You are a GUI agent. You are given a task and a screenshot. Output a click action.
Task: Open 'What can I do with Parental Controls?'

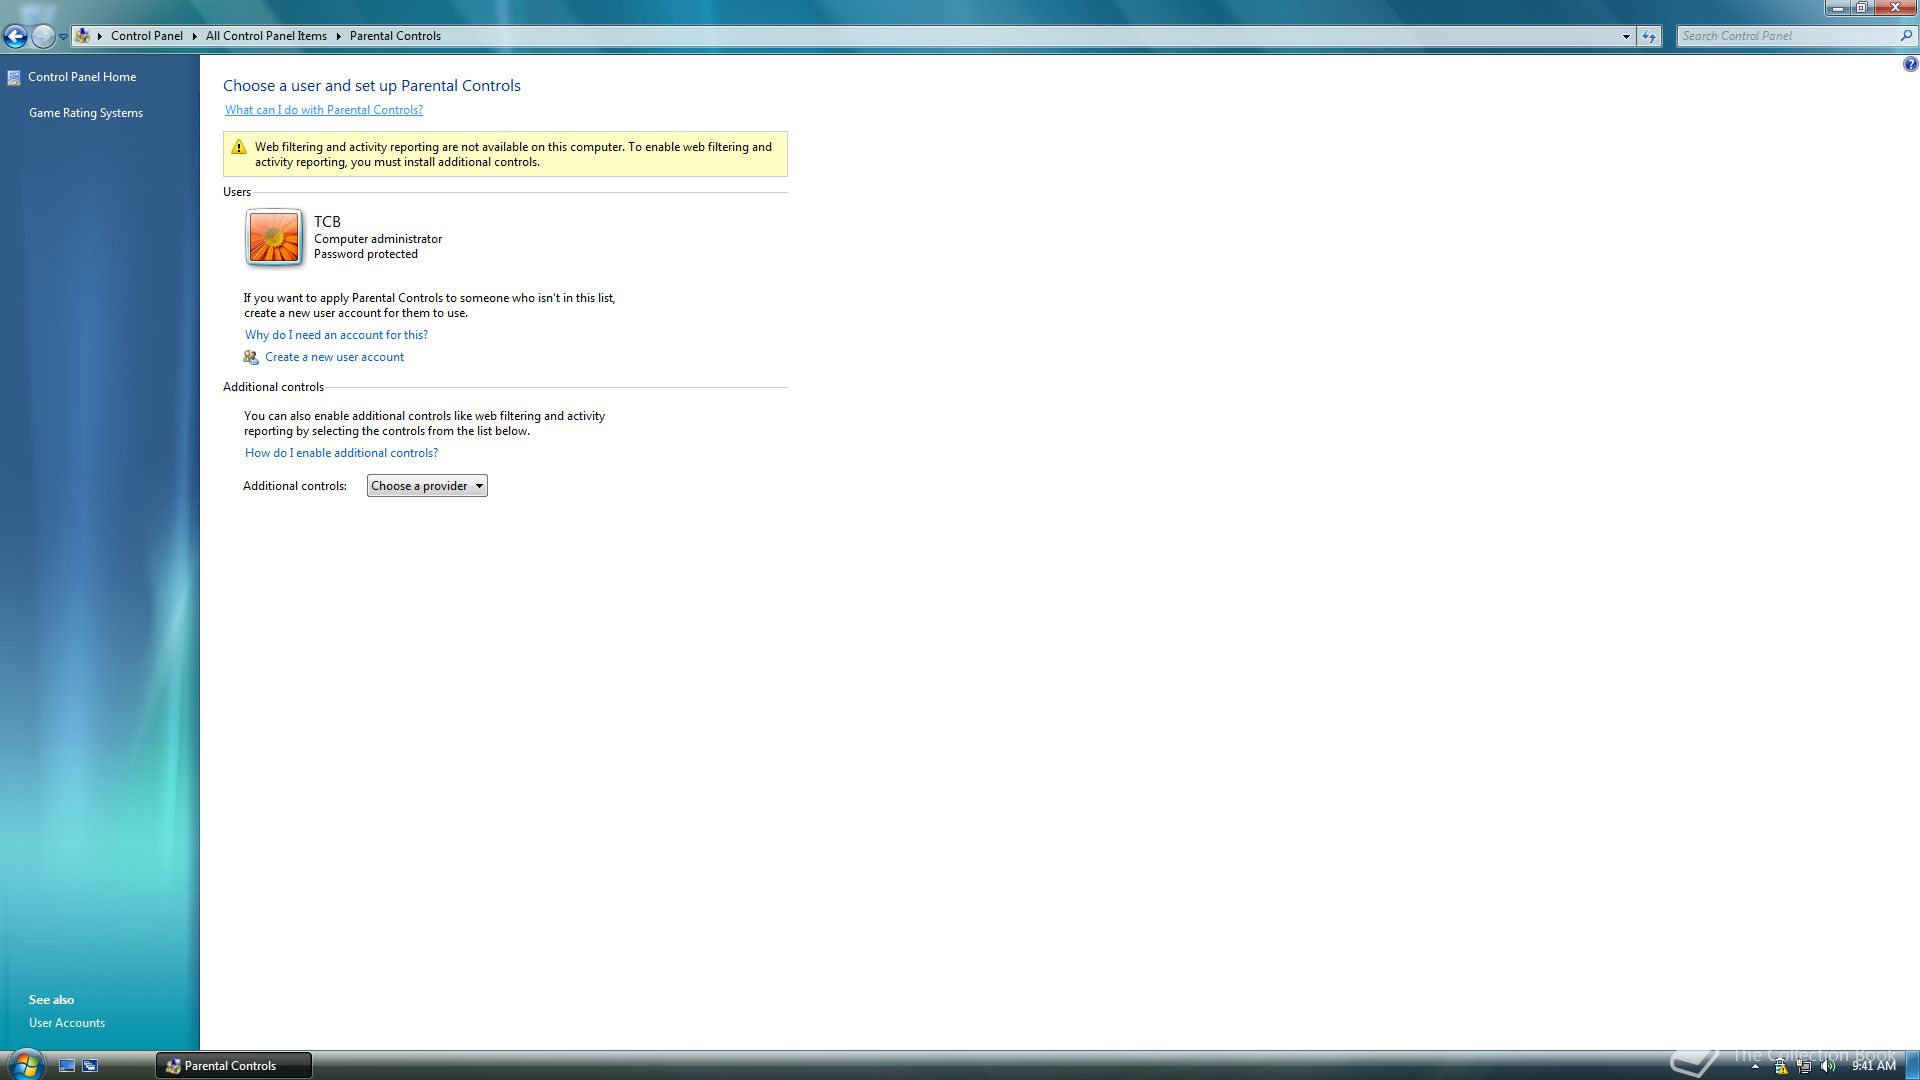(x=324, y=110)
